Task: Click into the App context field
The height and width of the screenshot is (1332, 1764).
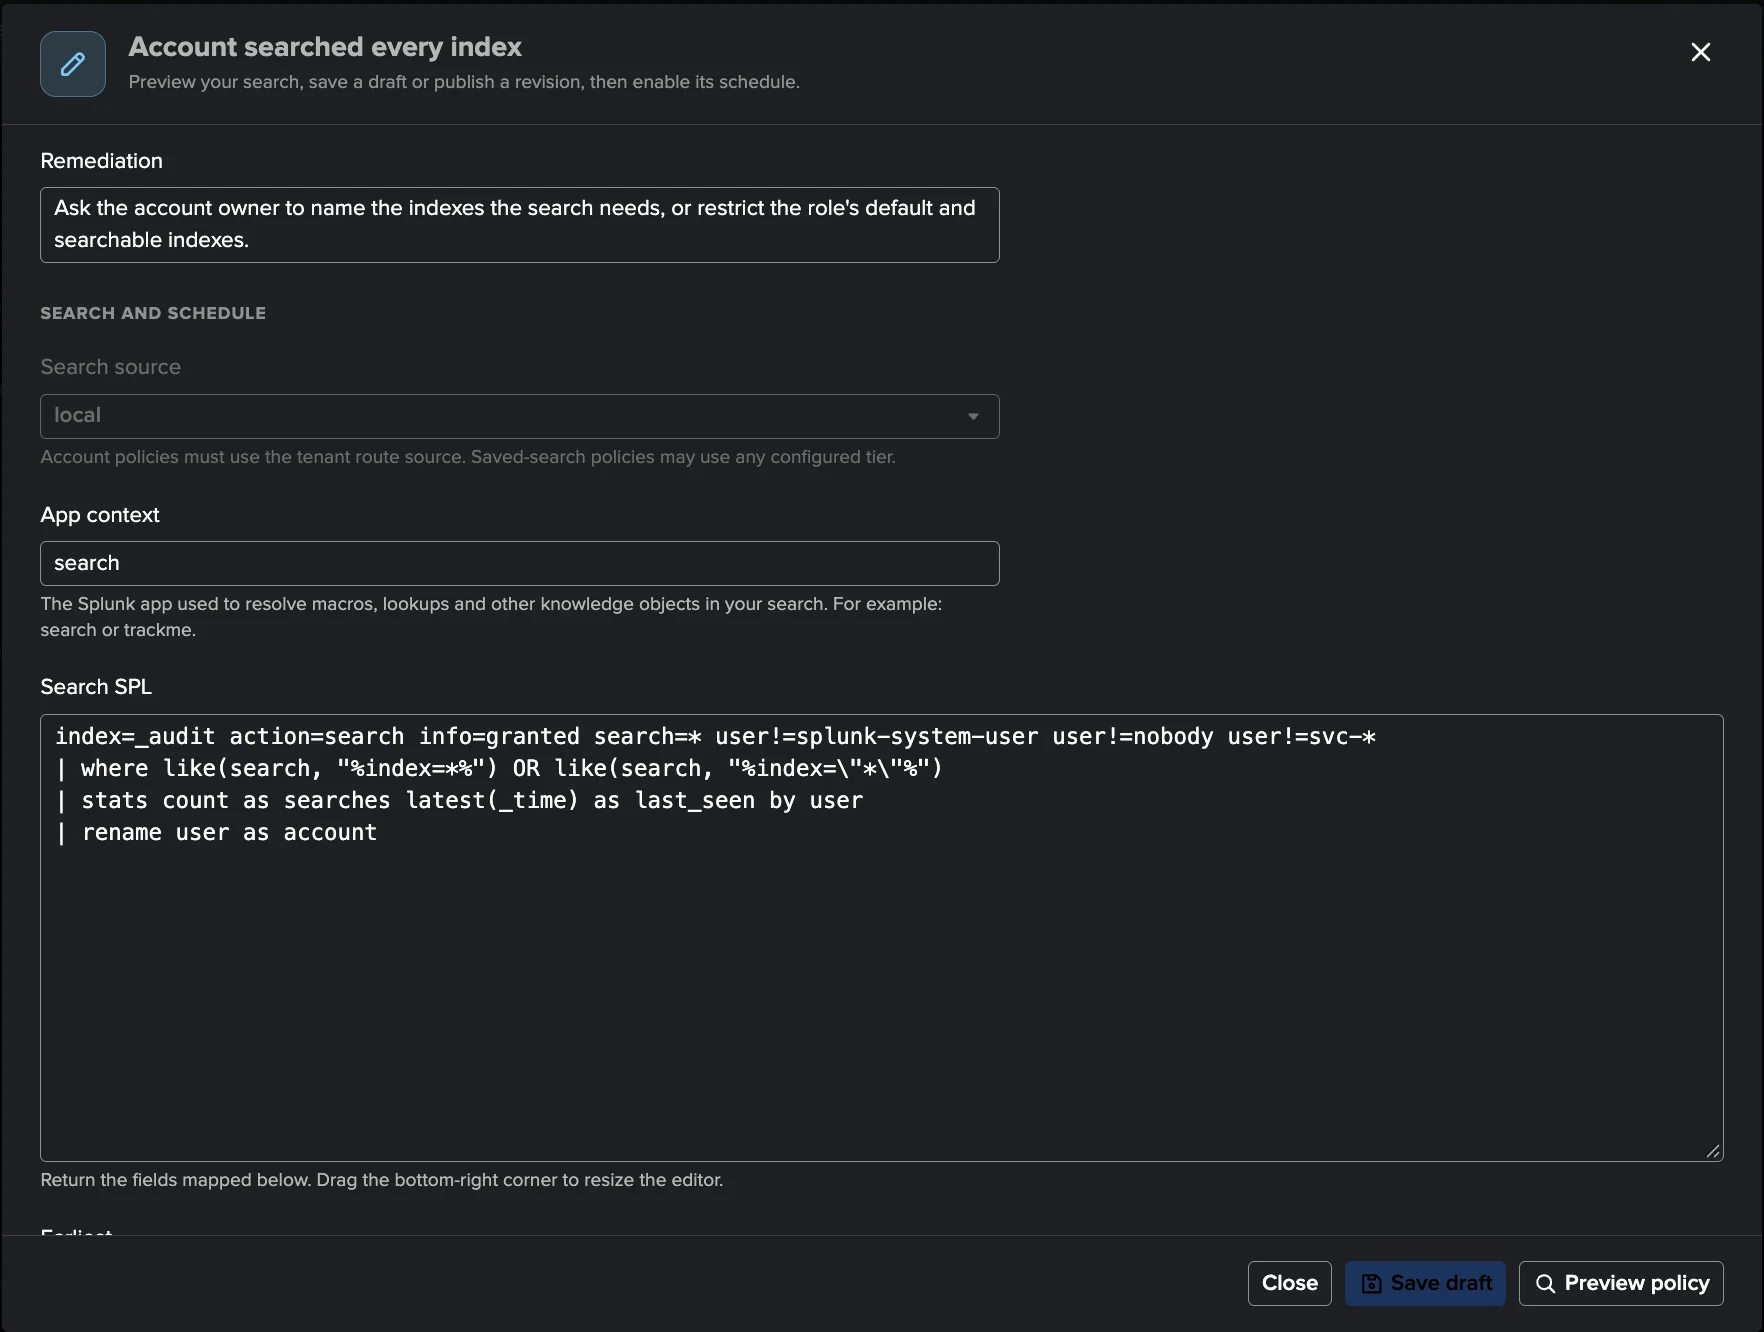Action: pos(520,563)
